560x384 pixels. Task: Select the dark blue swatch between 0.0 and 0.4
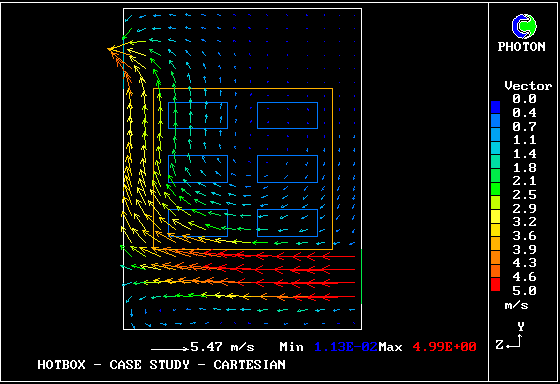495,107
